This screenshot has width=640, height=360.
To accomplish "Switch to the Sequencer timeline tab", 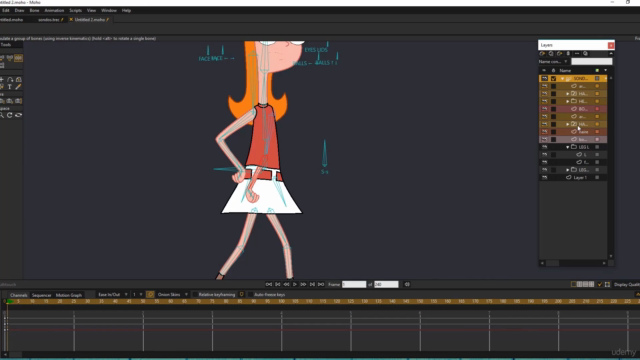I will click(x=42, y=295).
